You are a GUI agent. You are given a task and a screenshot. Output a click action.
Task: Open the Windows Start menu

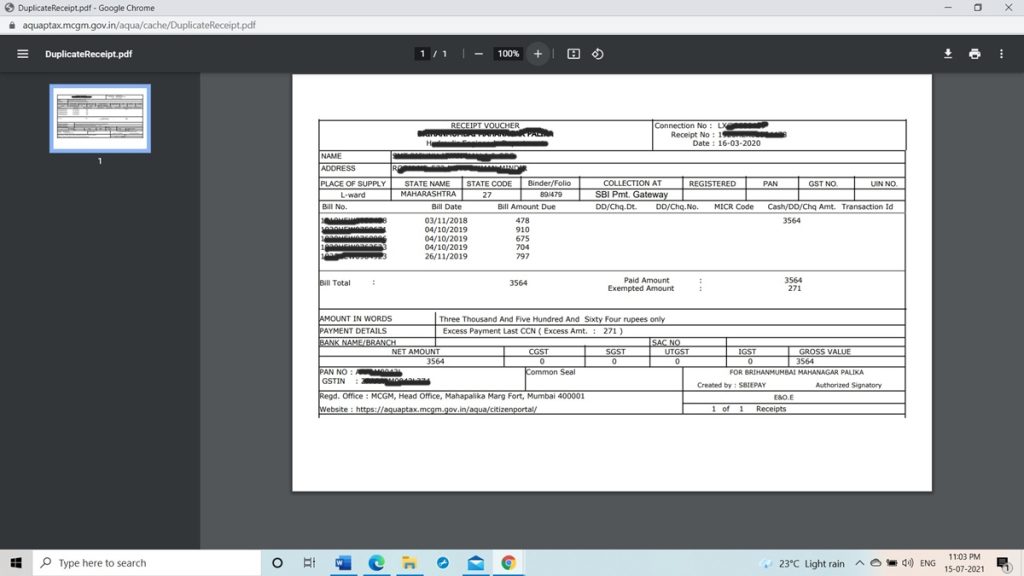point(15,563)
